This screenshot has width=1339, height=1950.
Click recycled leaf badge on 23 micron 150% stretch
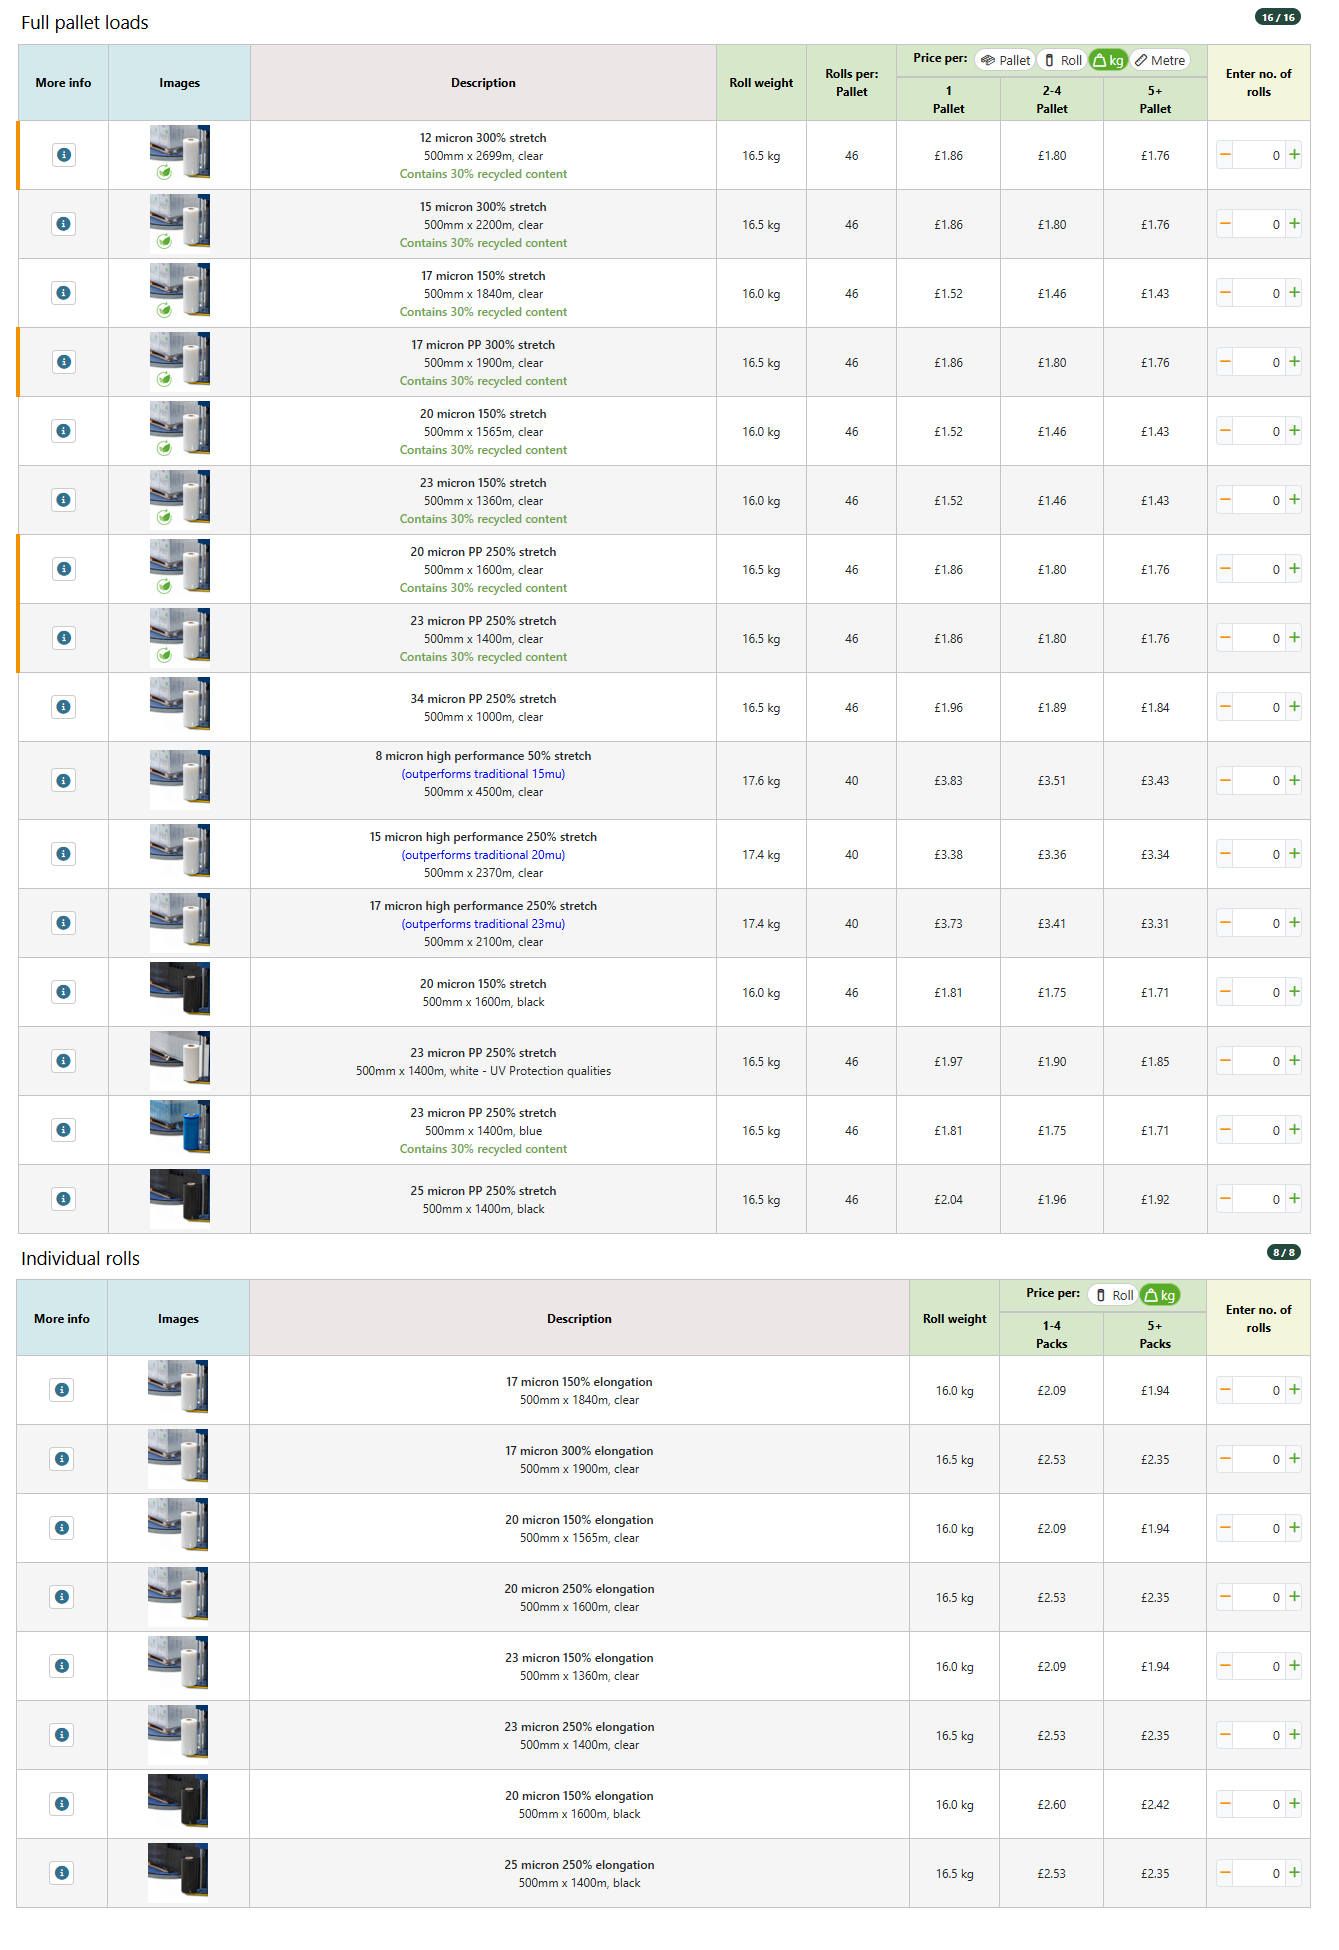tap(164, 517)
